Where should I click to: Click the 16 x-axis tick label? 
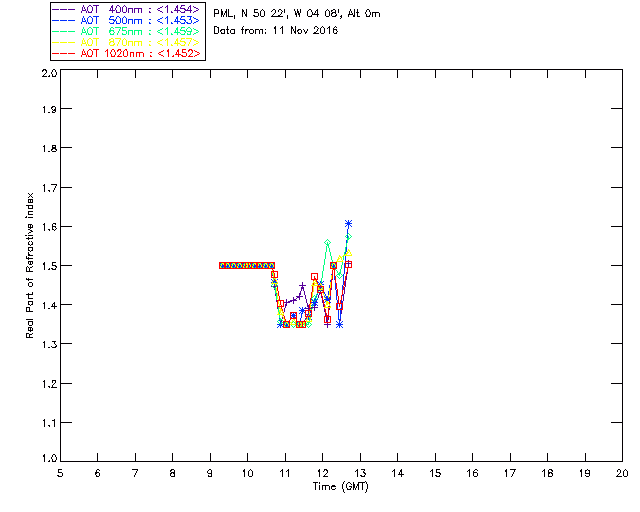[x=472, y=473]
